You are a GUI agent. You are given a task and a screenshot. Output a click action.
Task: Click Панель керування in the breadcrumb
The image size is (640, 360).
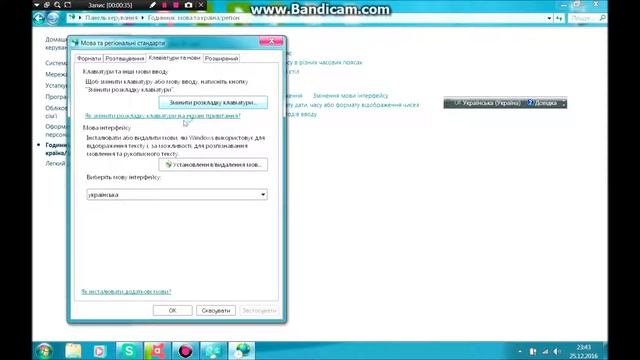click(111, 18)
